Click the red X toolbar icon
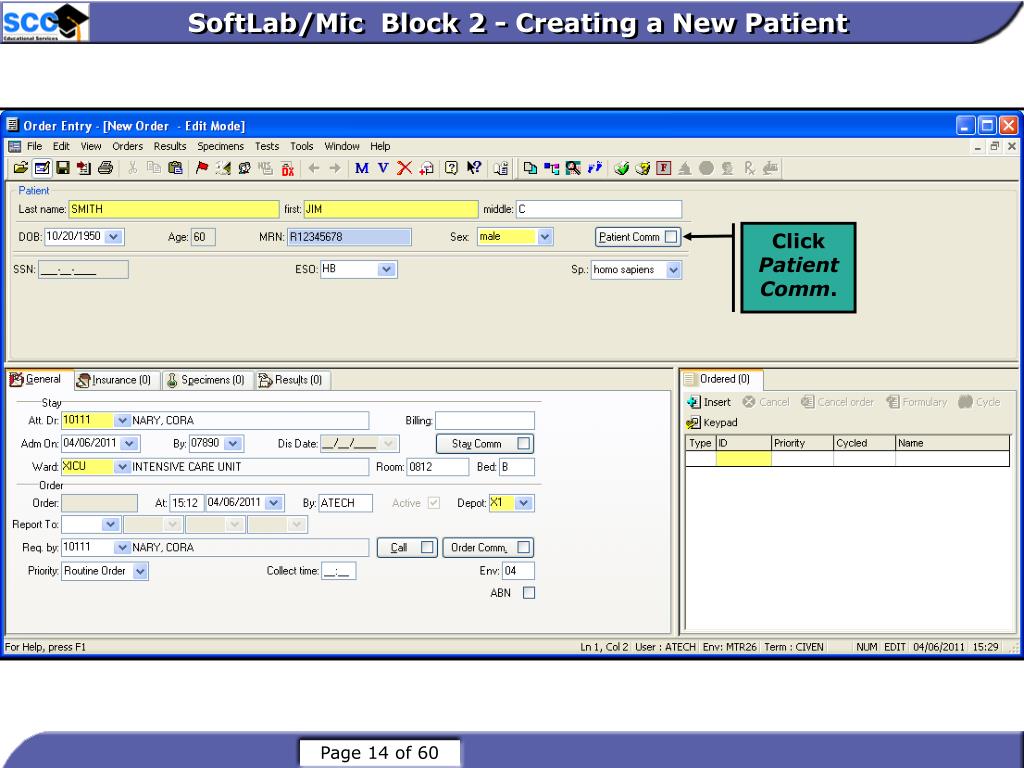 405,168
